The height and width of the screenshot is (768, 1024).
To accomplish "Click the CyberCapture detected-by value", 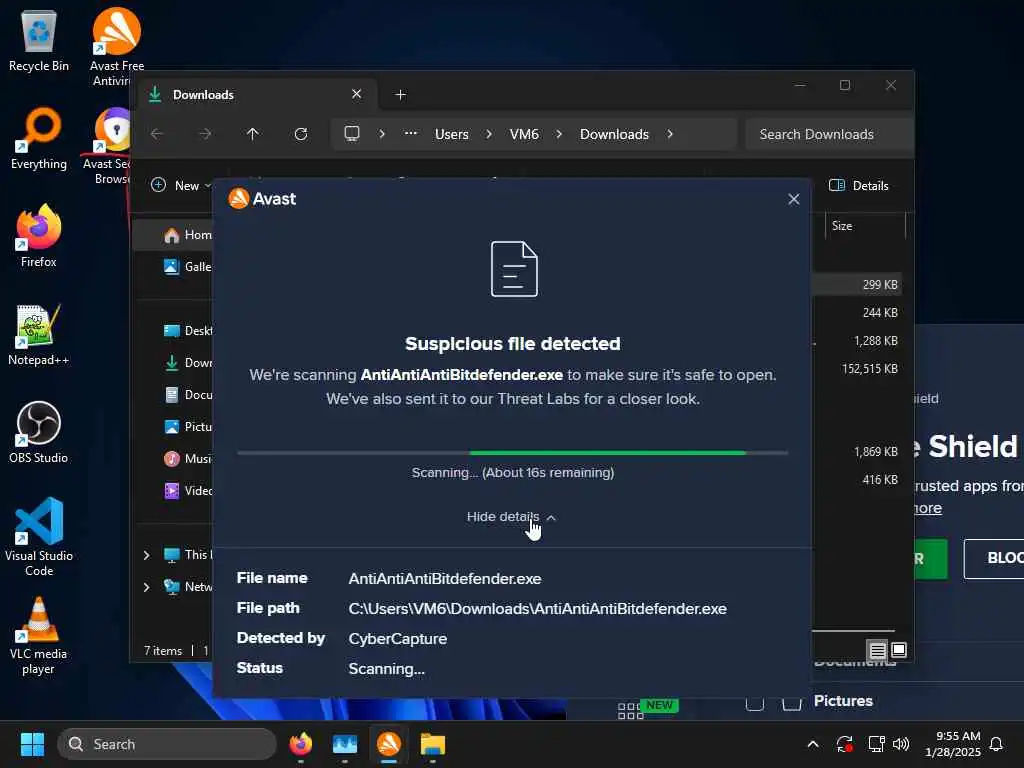I will click(x=398, y=639).
